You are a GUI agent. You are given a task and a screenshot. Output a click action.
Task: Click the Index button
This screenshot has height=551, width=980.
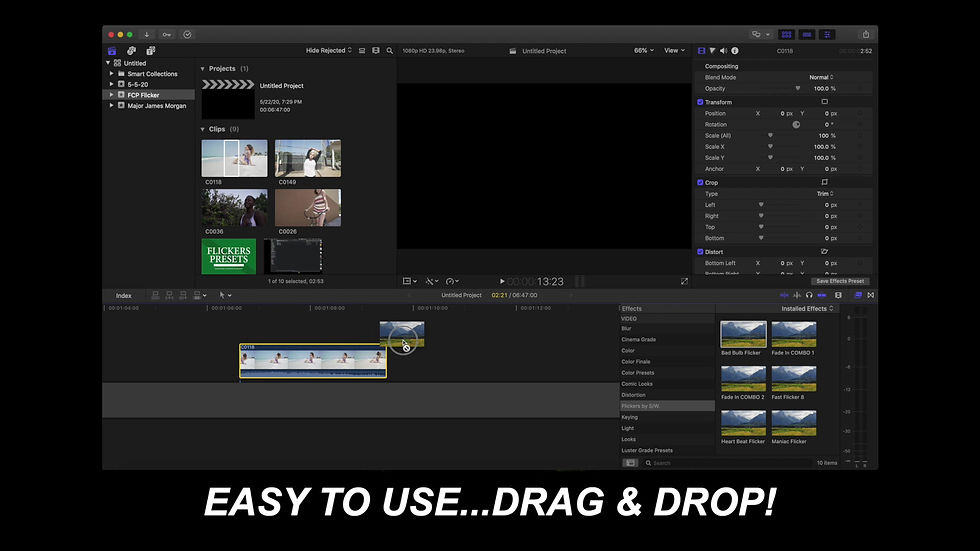click(x=124, y=295)
